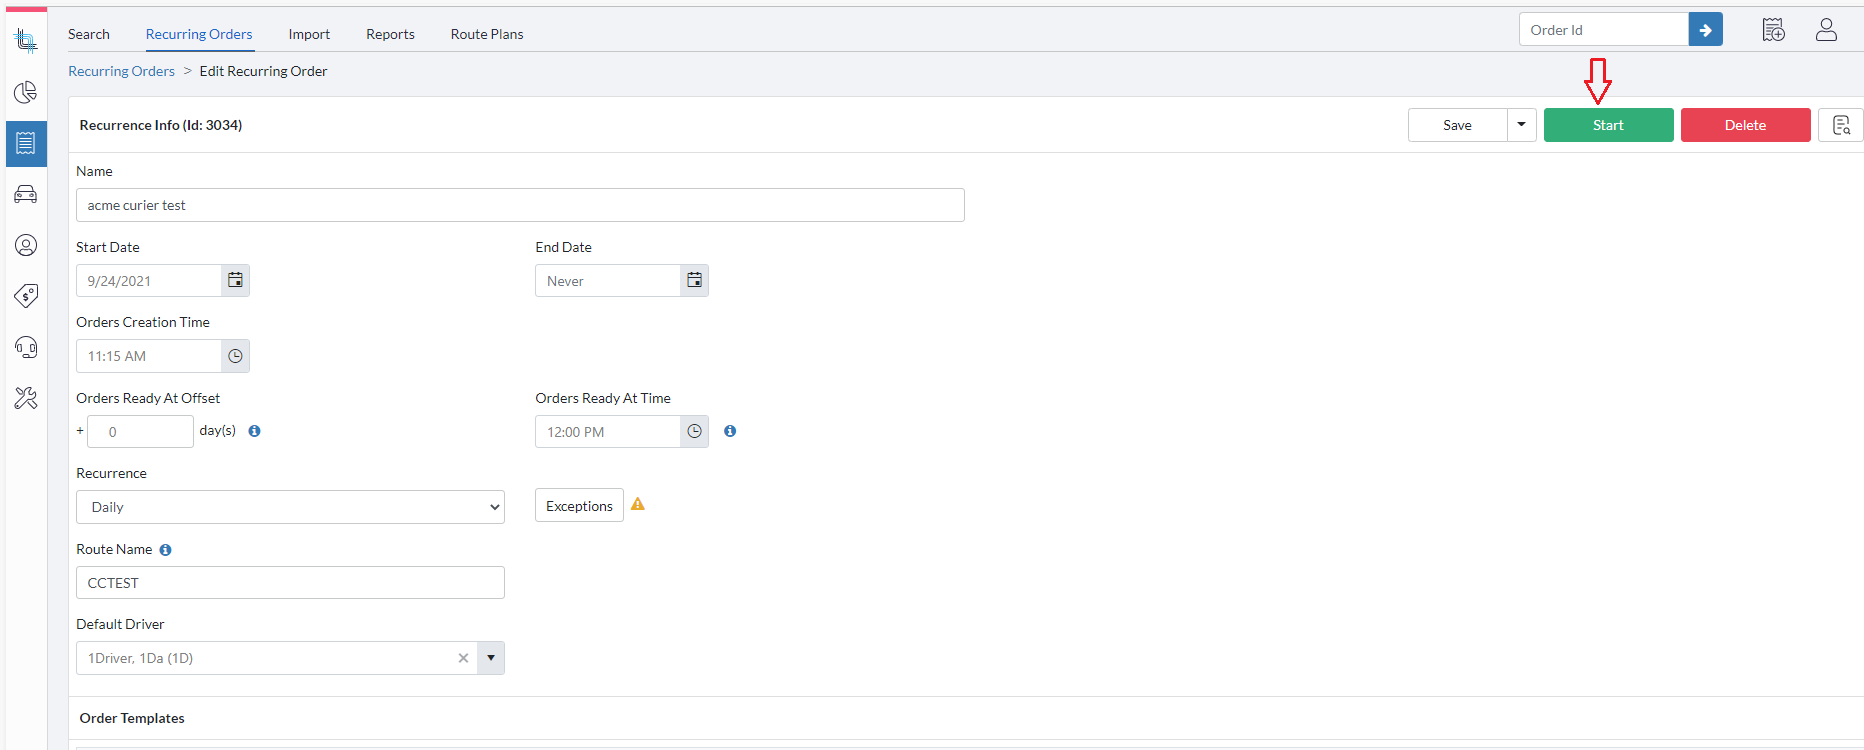Open the dashboard pie chart icon
The height and width of the screenshot is (750, 1864).
(x=26, y=93)
